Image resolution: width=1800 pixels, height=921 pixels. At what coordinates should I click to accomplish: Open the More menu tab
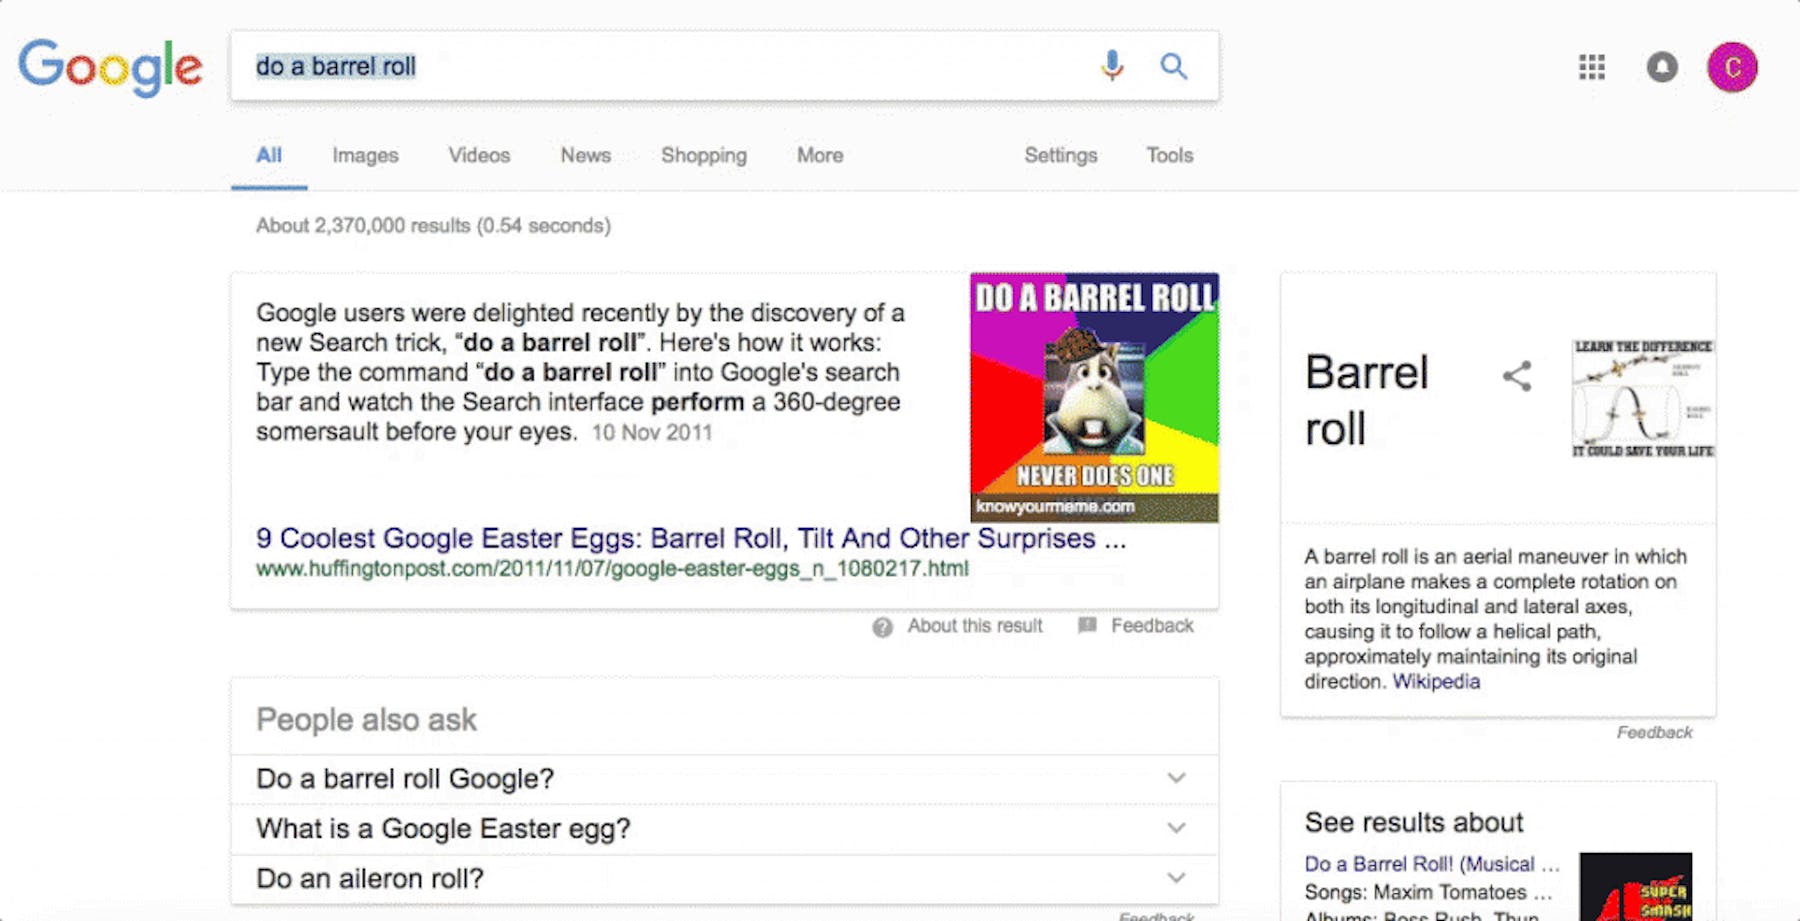point(820,155)
